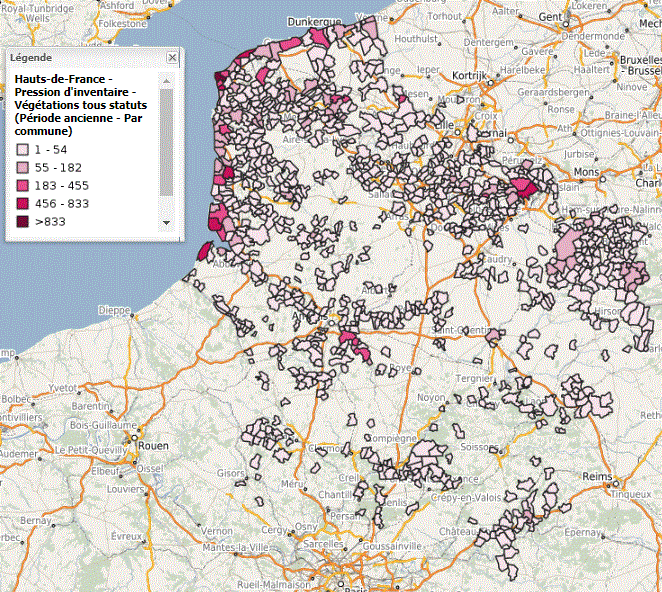Viewport: 662px width, 592px height.
Task: Select the 55 - 182 legend swatch
Action: click(21, 167)
